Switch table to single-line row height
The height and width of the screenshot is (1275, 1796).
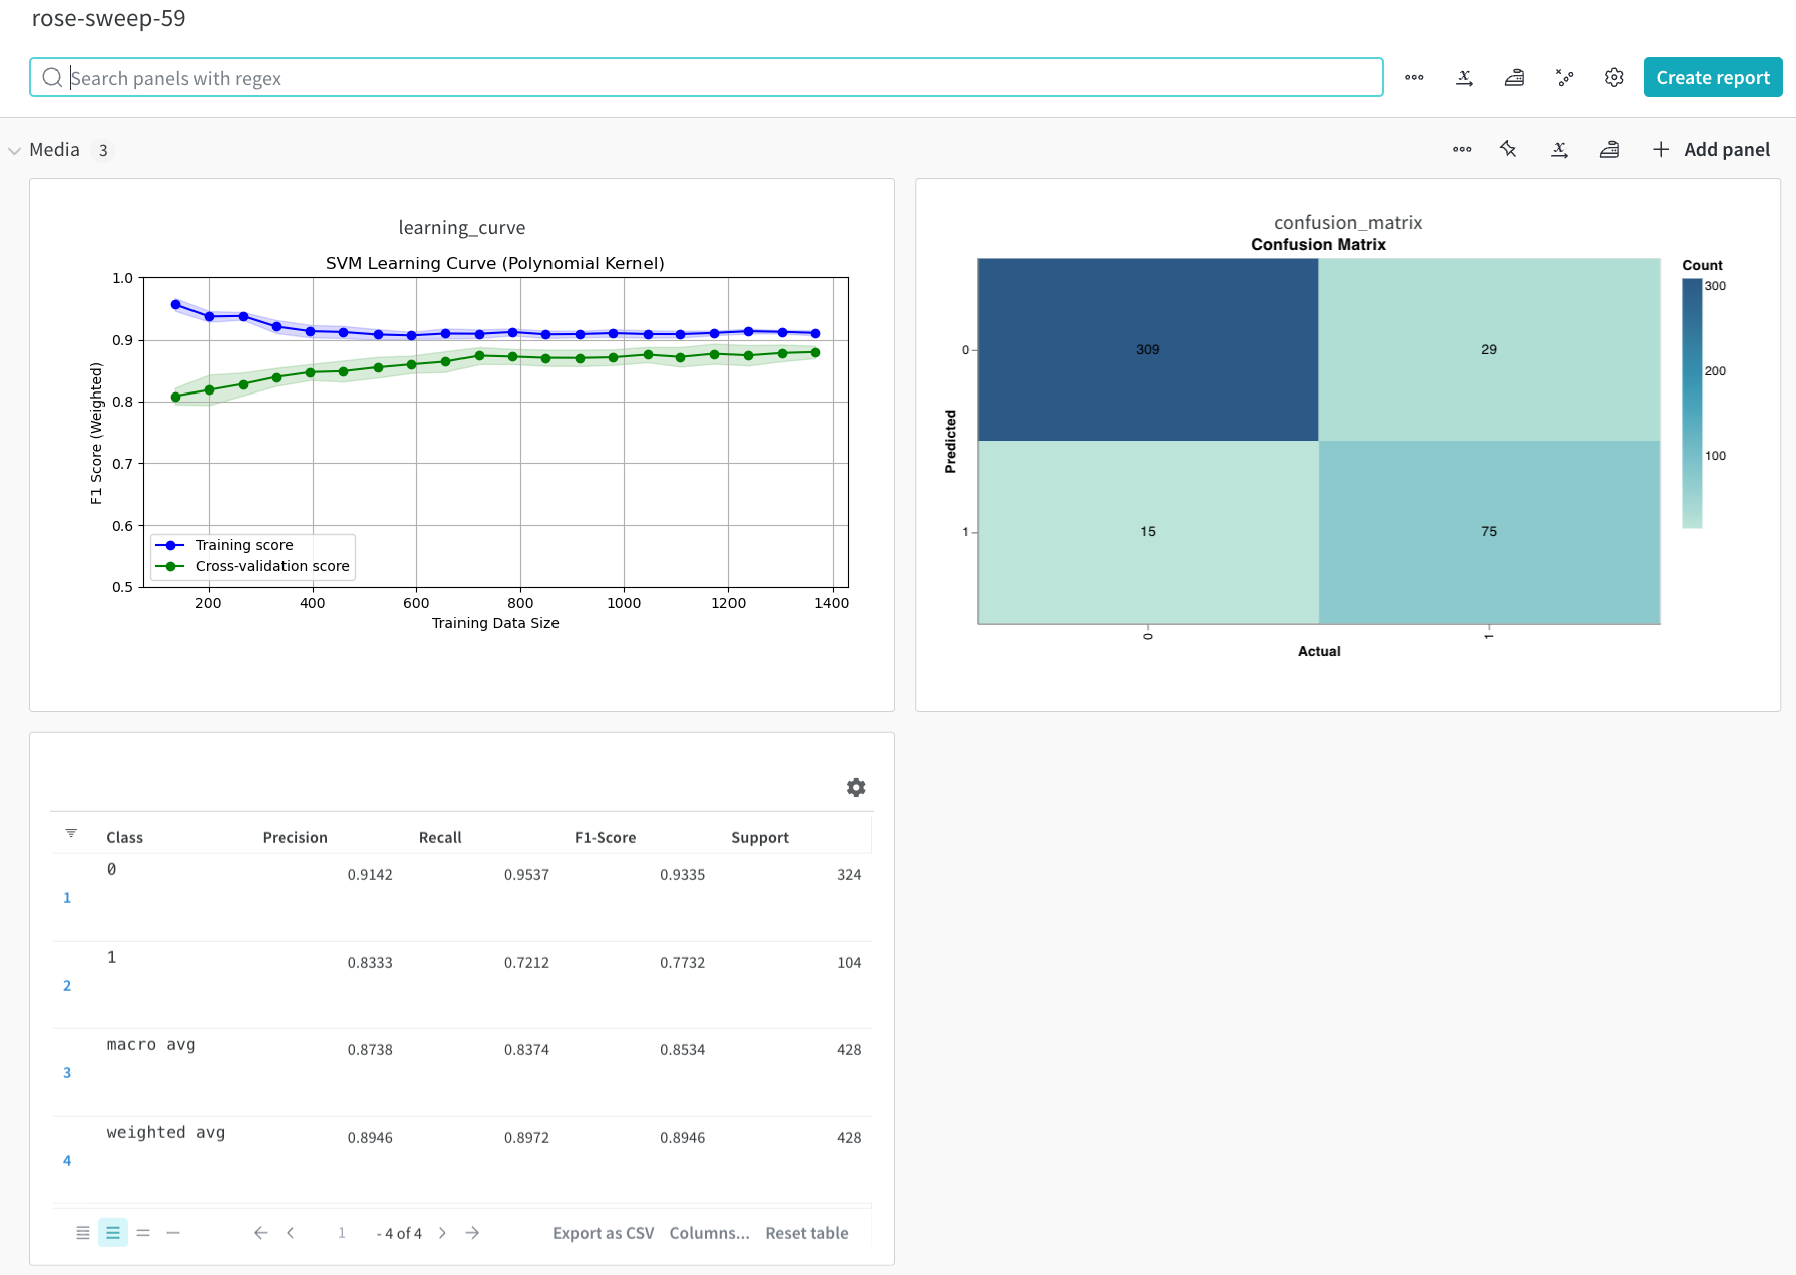pos(173,1233)
